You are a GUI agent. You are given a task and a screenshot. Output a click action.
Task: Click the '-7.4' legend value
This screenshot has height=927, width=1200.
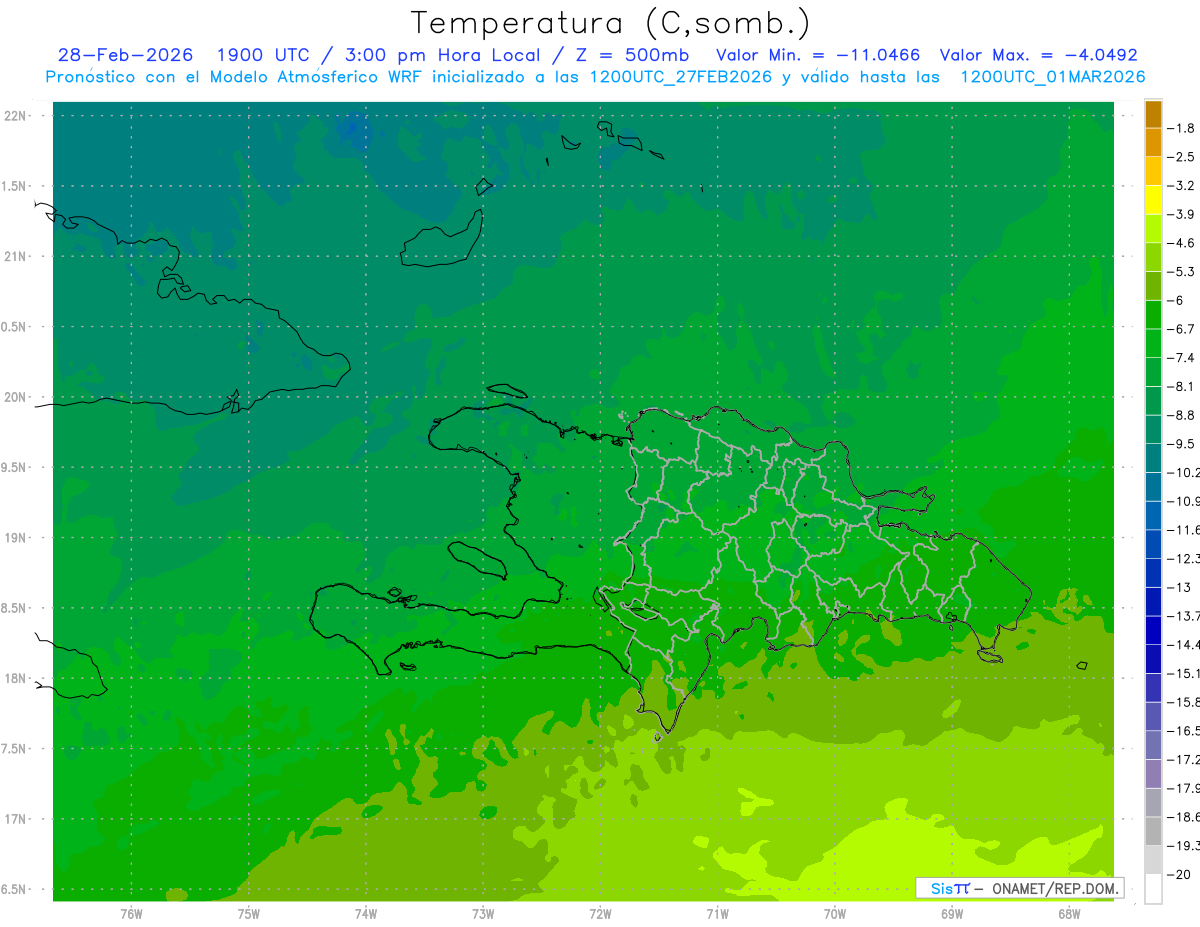click(x=1181, y=358)
